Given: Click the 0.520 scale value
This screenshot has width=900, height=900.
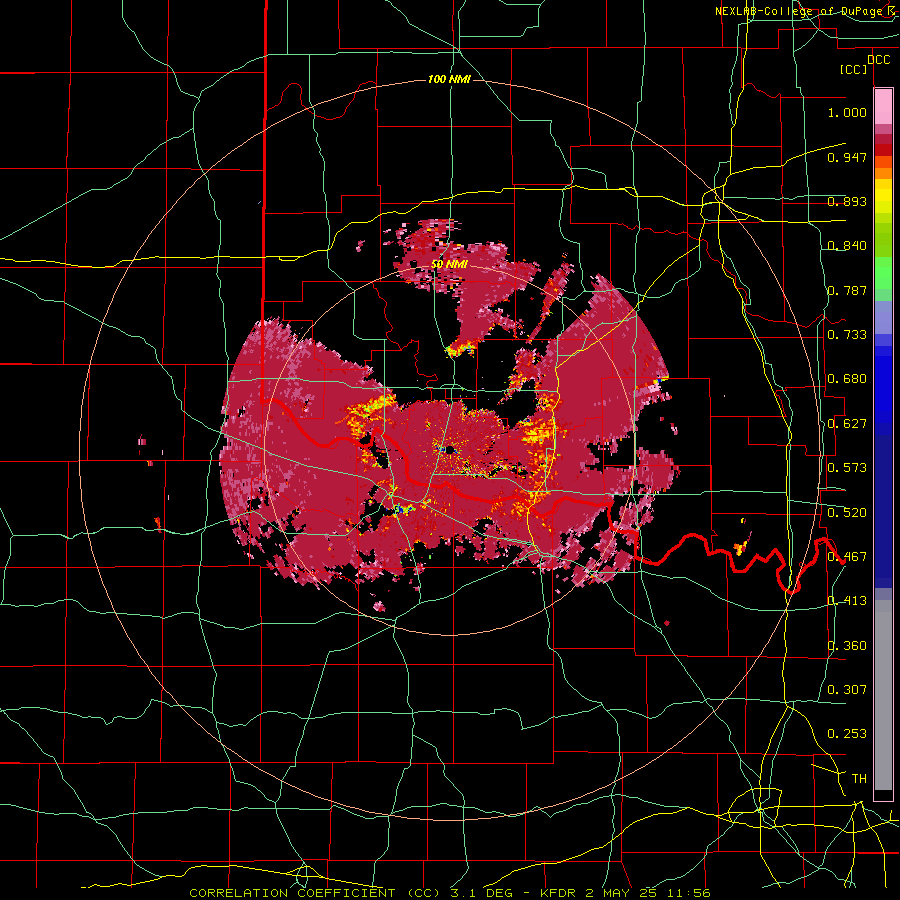Looking at the screenshot, I should [847, 513].
